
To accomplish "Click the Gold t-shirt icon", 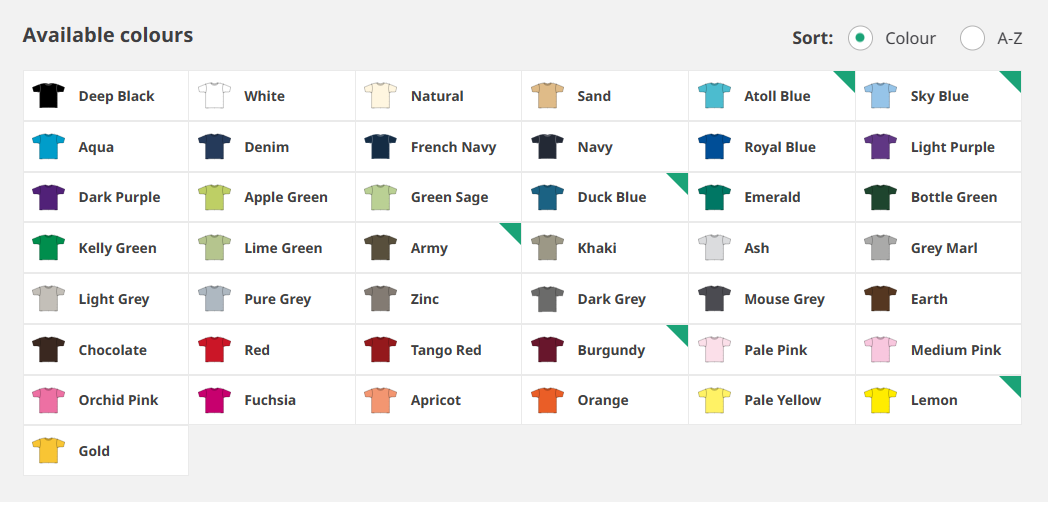I will 48,451.
